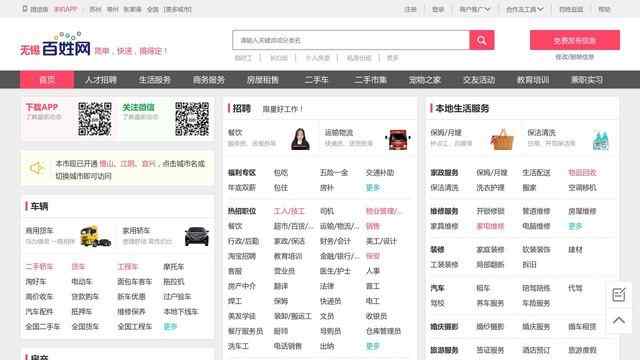640x360 pixels.
Task: Click the 维修保养 vehicle link
Action: click(131, 311)
